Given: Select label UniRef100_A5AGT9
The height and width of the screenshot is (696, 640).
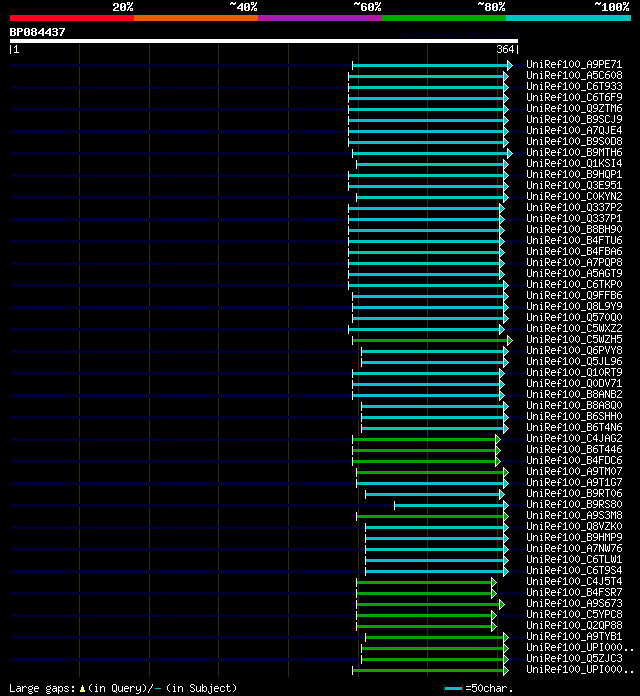Looking at the screenshot, I should (574, 273).
